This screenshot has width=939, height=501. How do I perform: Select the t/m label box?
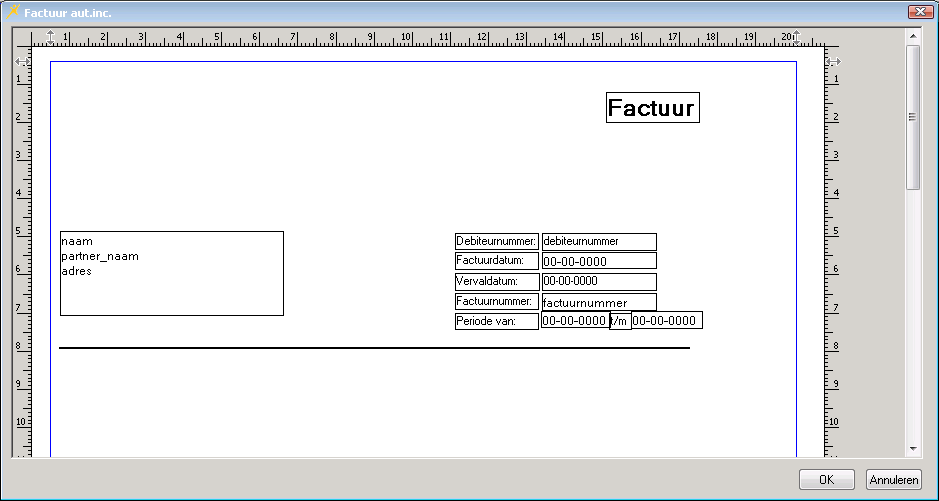[621, 321]
